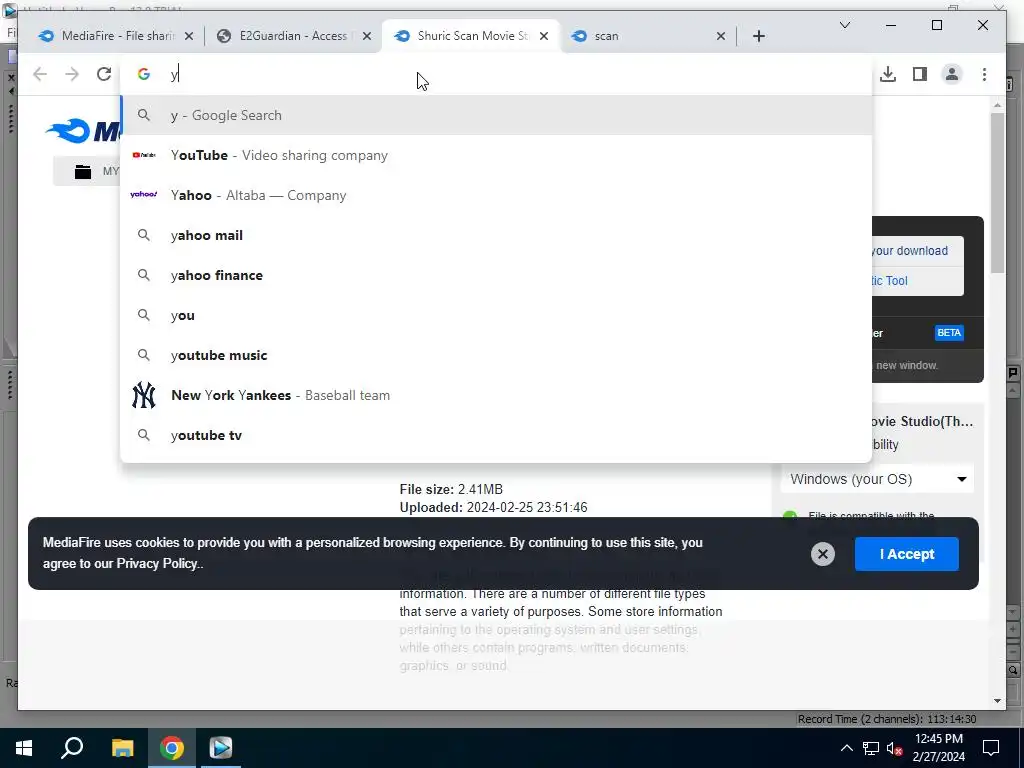Show hidden tray icons chevron

click(x=846, y=748)
